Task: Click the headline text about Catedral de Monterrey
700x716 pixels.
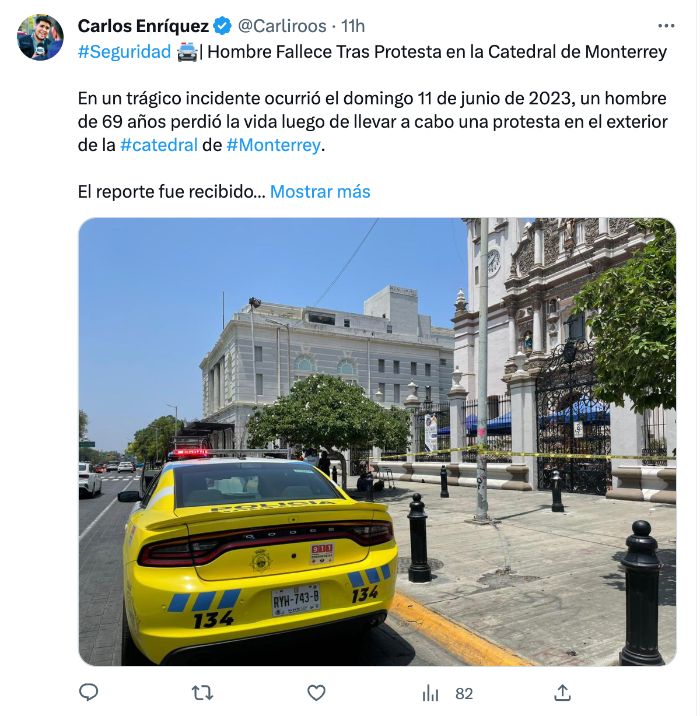Action: click(x=437, y=52)
